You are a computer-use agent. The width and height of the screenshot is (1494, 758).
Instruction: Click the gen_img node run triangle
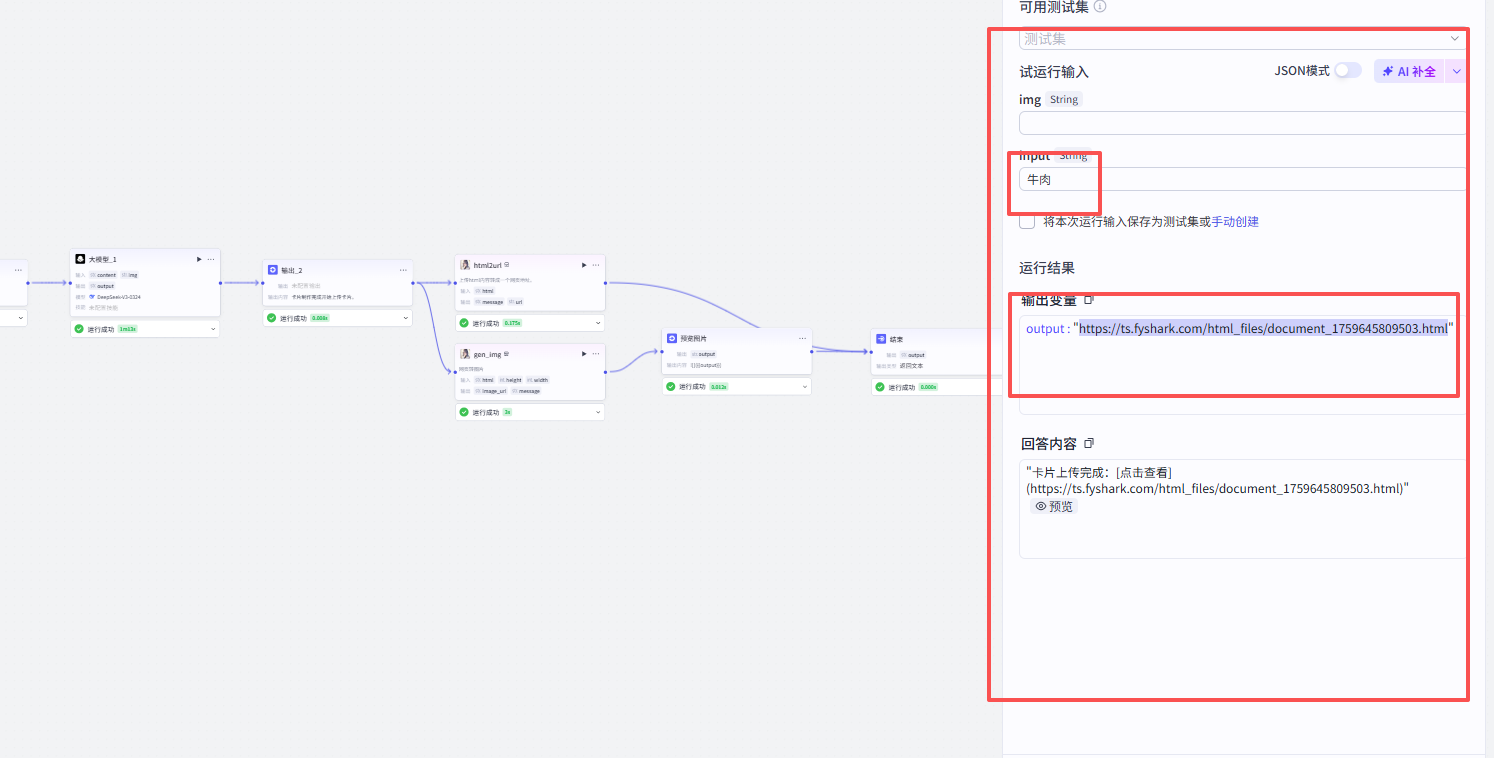click(x=584, y=354)
